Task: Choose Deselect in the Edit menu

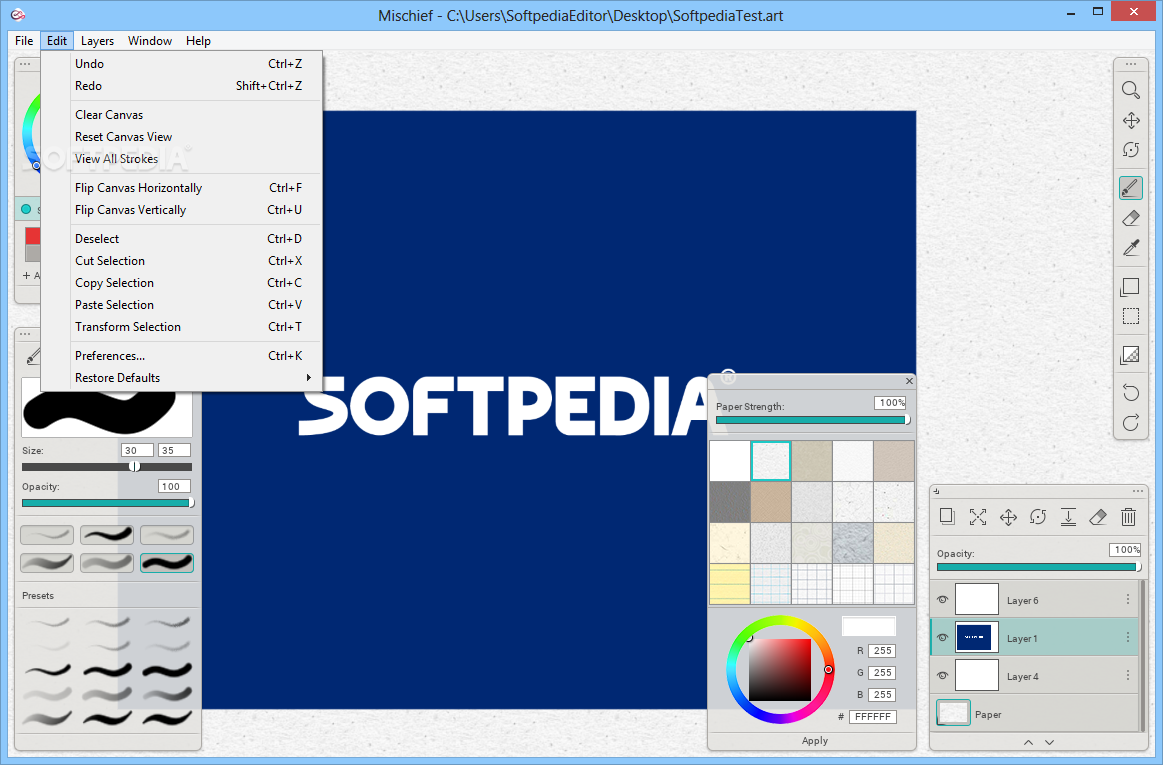Action: pyautogui.click(x=182, y=239)
